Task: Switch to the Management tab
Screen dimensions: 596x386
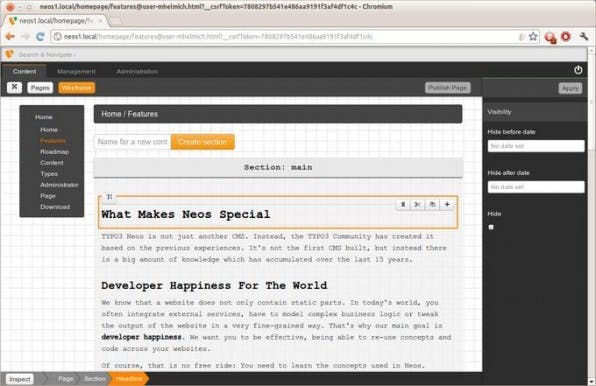Action: 76,71
